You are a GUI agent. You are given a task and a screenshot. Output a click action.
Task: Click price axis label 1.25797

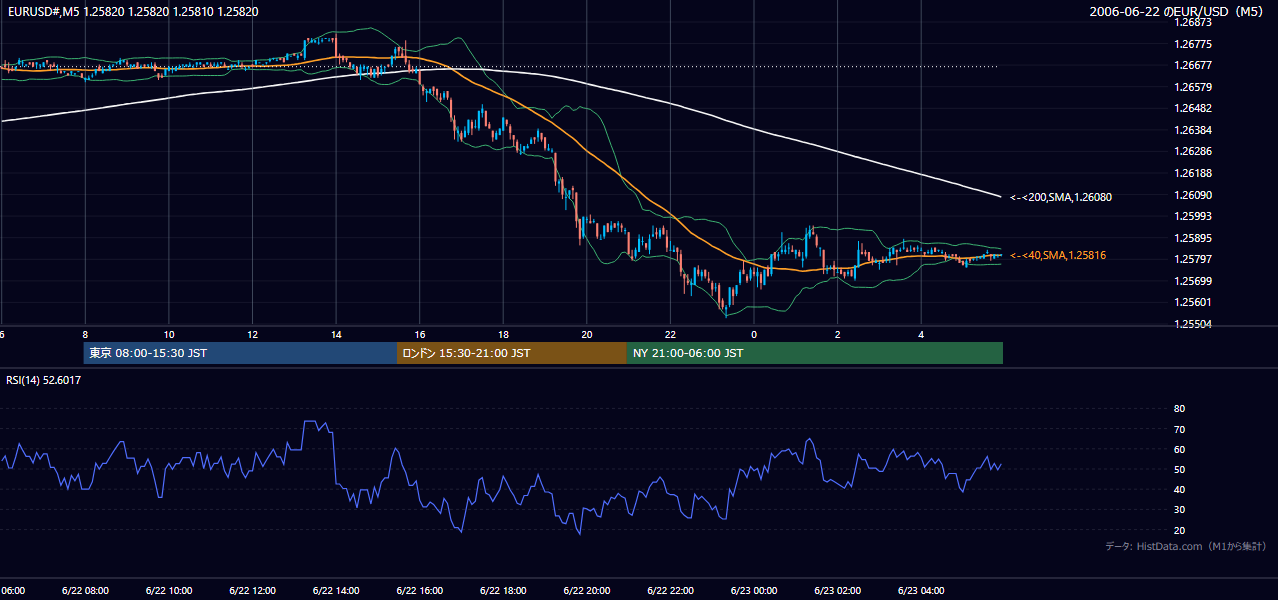[1194, 259]
